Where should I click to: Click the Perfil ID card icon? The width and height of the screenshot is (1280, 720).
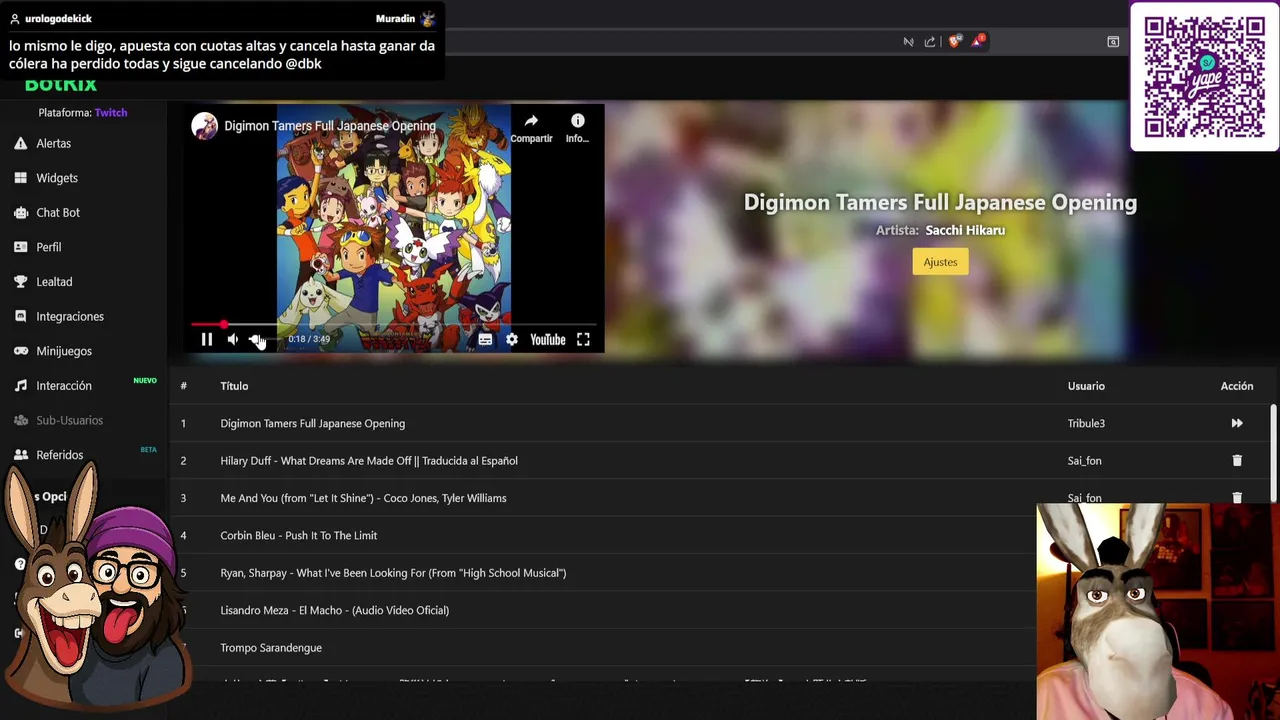[x=20, y=247]
